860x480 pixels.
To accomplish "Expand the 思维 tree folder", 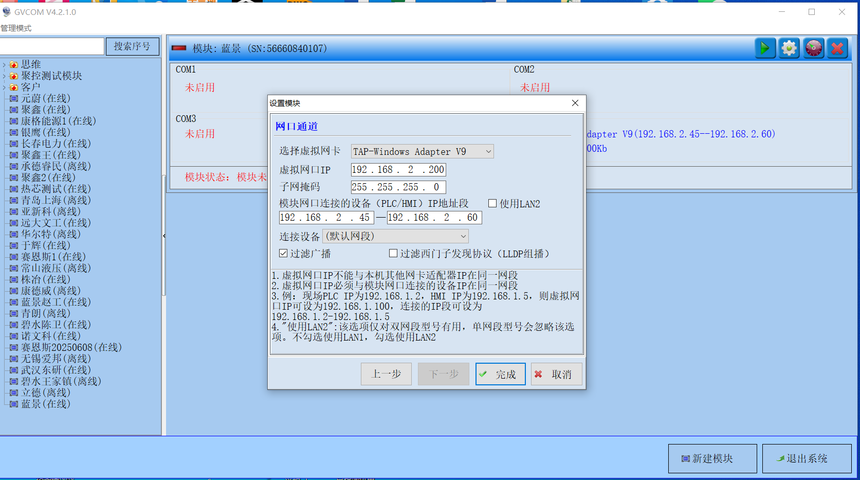I will click(4, 65).
